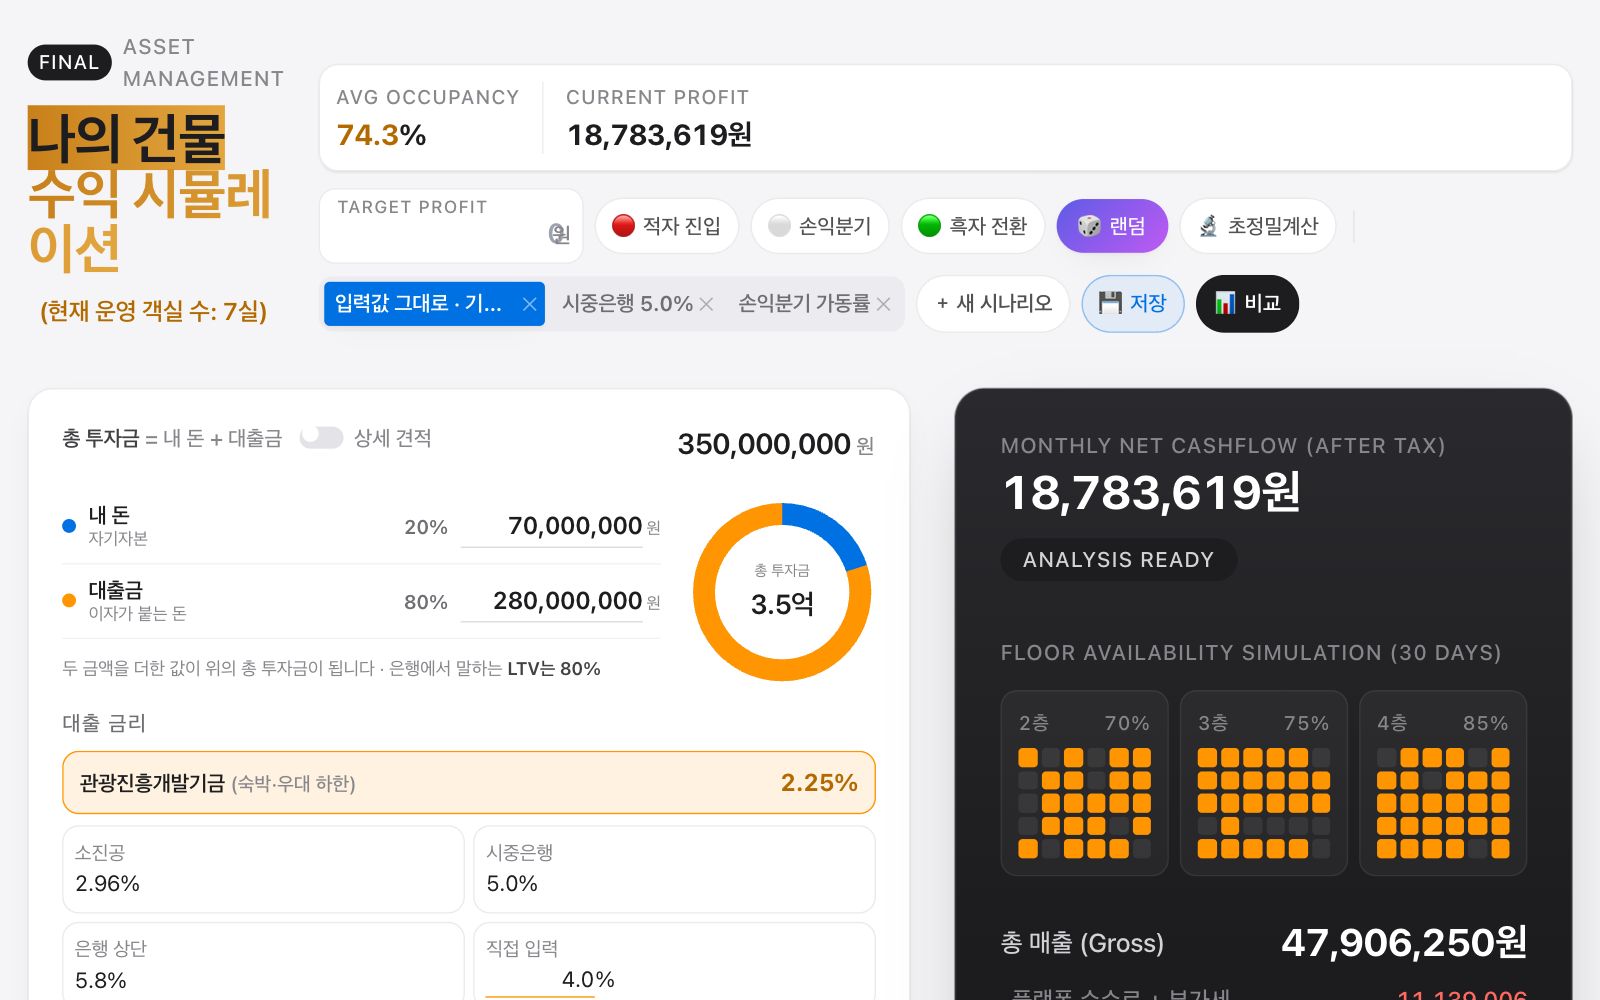The width and height of the screenshot is (1600, 1000).
Task: Click the dice icon on 랜덤
Action: [1089, 226]
